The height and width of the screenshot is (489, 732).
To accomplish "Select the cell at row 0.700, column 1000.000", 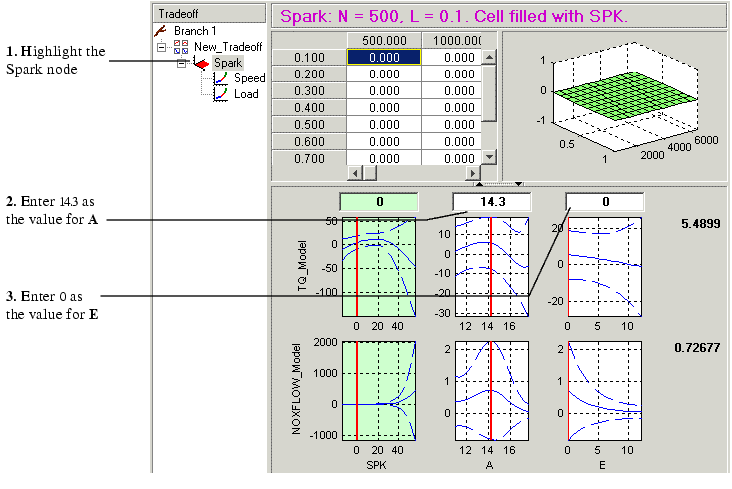I will 452,158.
